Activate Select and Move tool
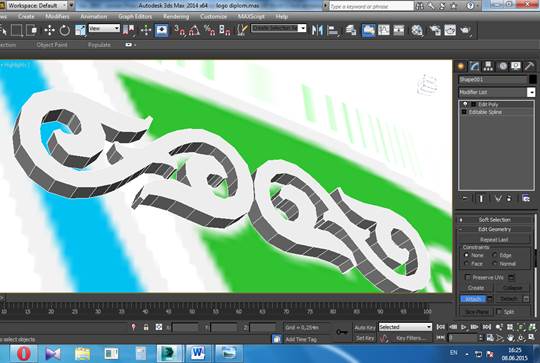The height and width of the screenshot is (363, 540). [x=49, y=30]
